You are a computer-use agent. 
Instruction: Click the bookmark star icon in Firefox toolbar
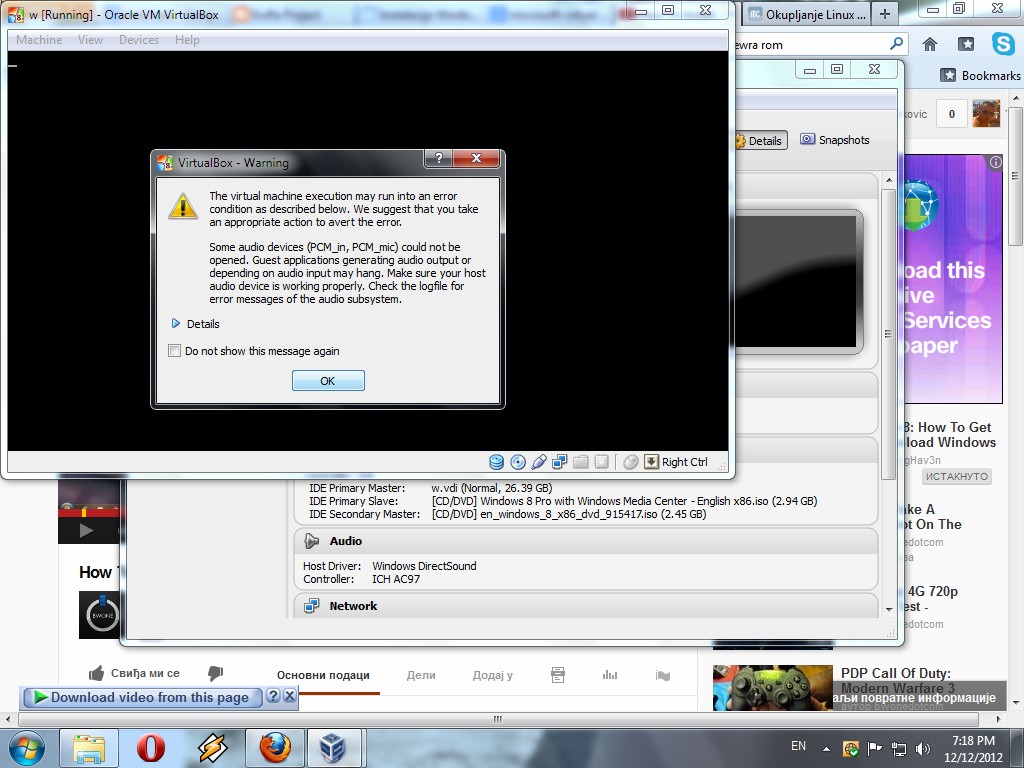[x=966, y=44]
